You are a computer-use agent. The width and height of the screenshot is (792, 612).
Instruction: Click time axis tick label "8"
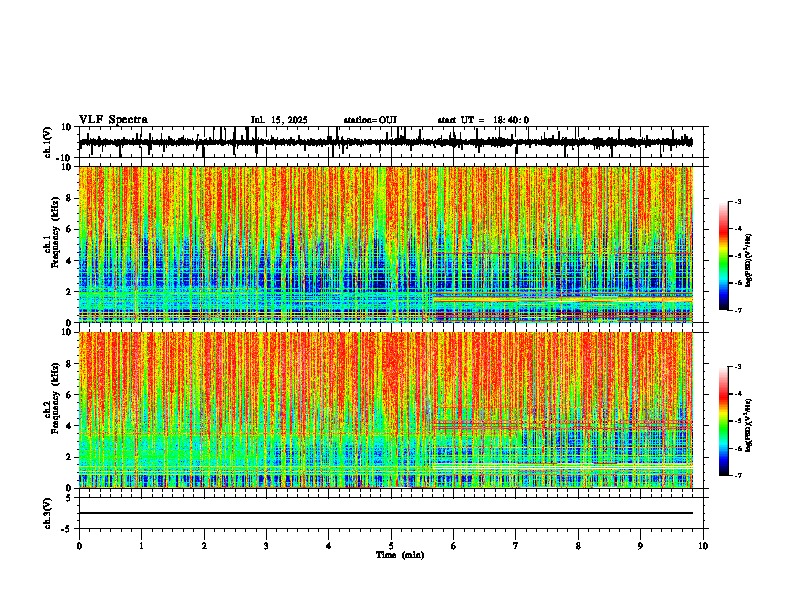click(x=578, y=546)
